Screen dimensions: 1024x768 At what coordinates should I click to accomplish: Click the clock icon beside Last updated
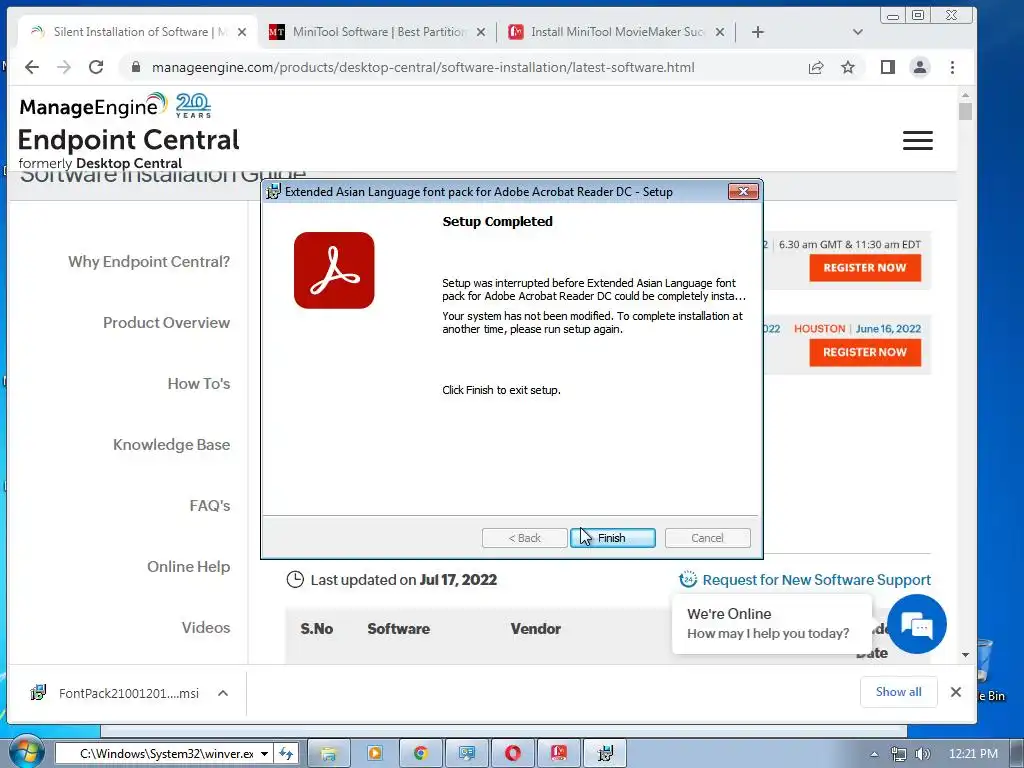pos(295,579)
